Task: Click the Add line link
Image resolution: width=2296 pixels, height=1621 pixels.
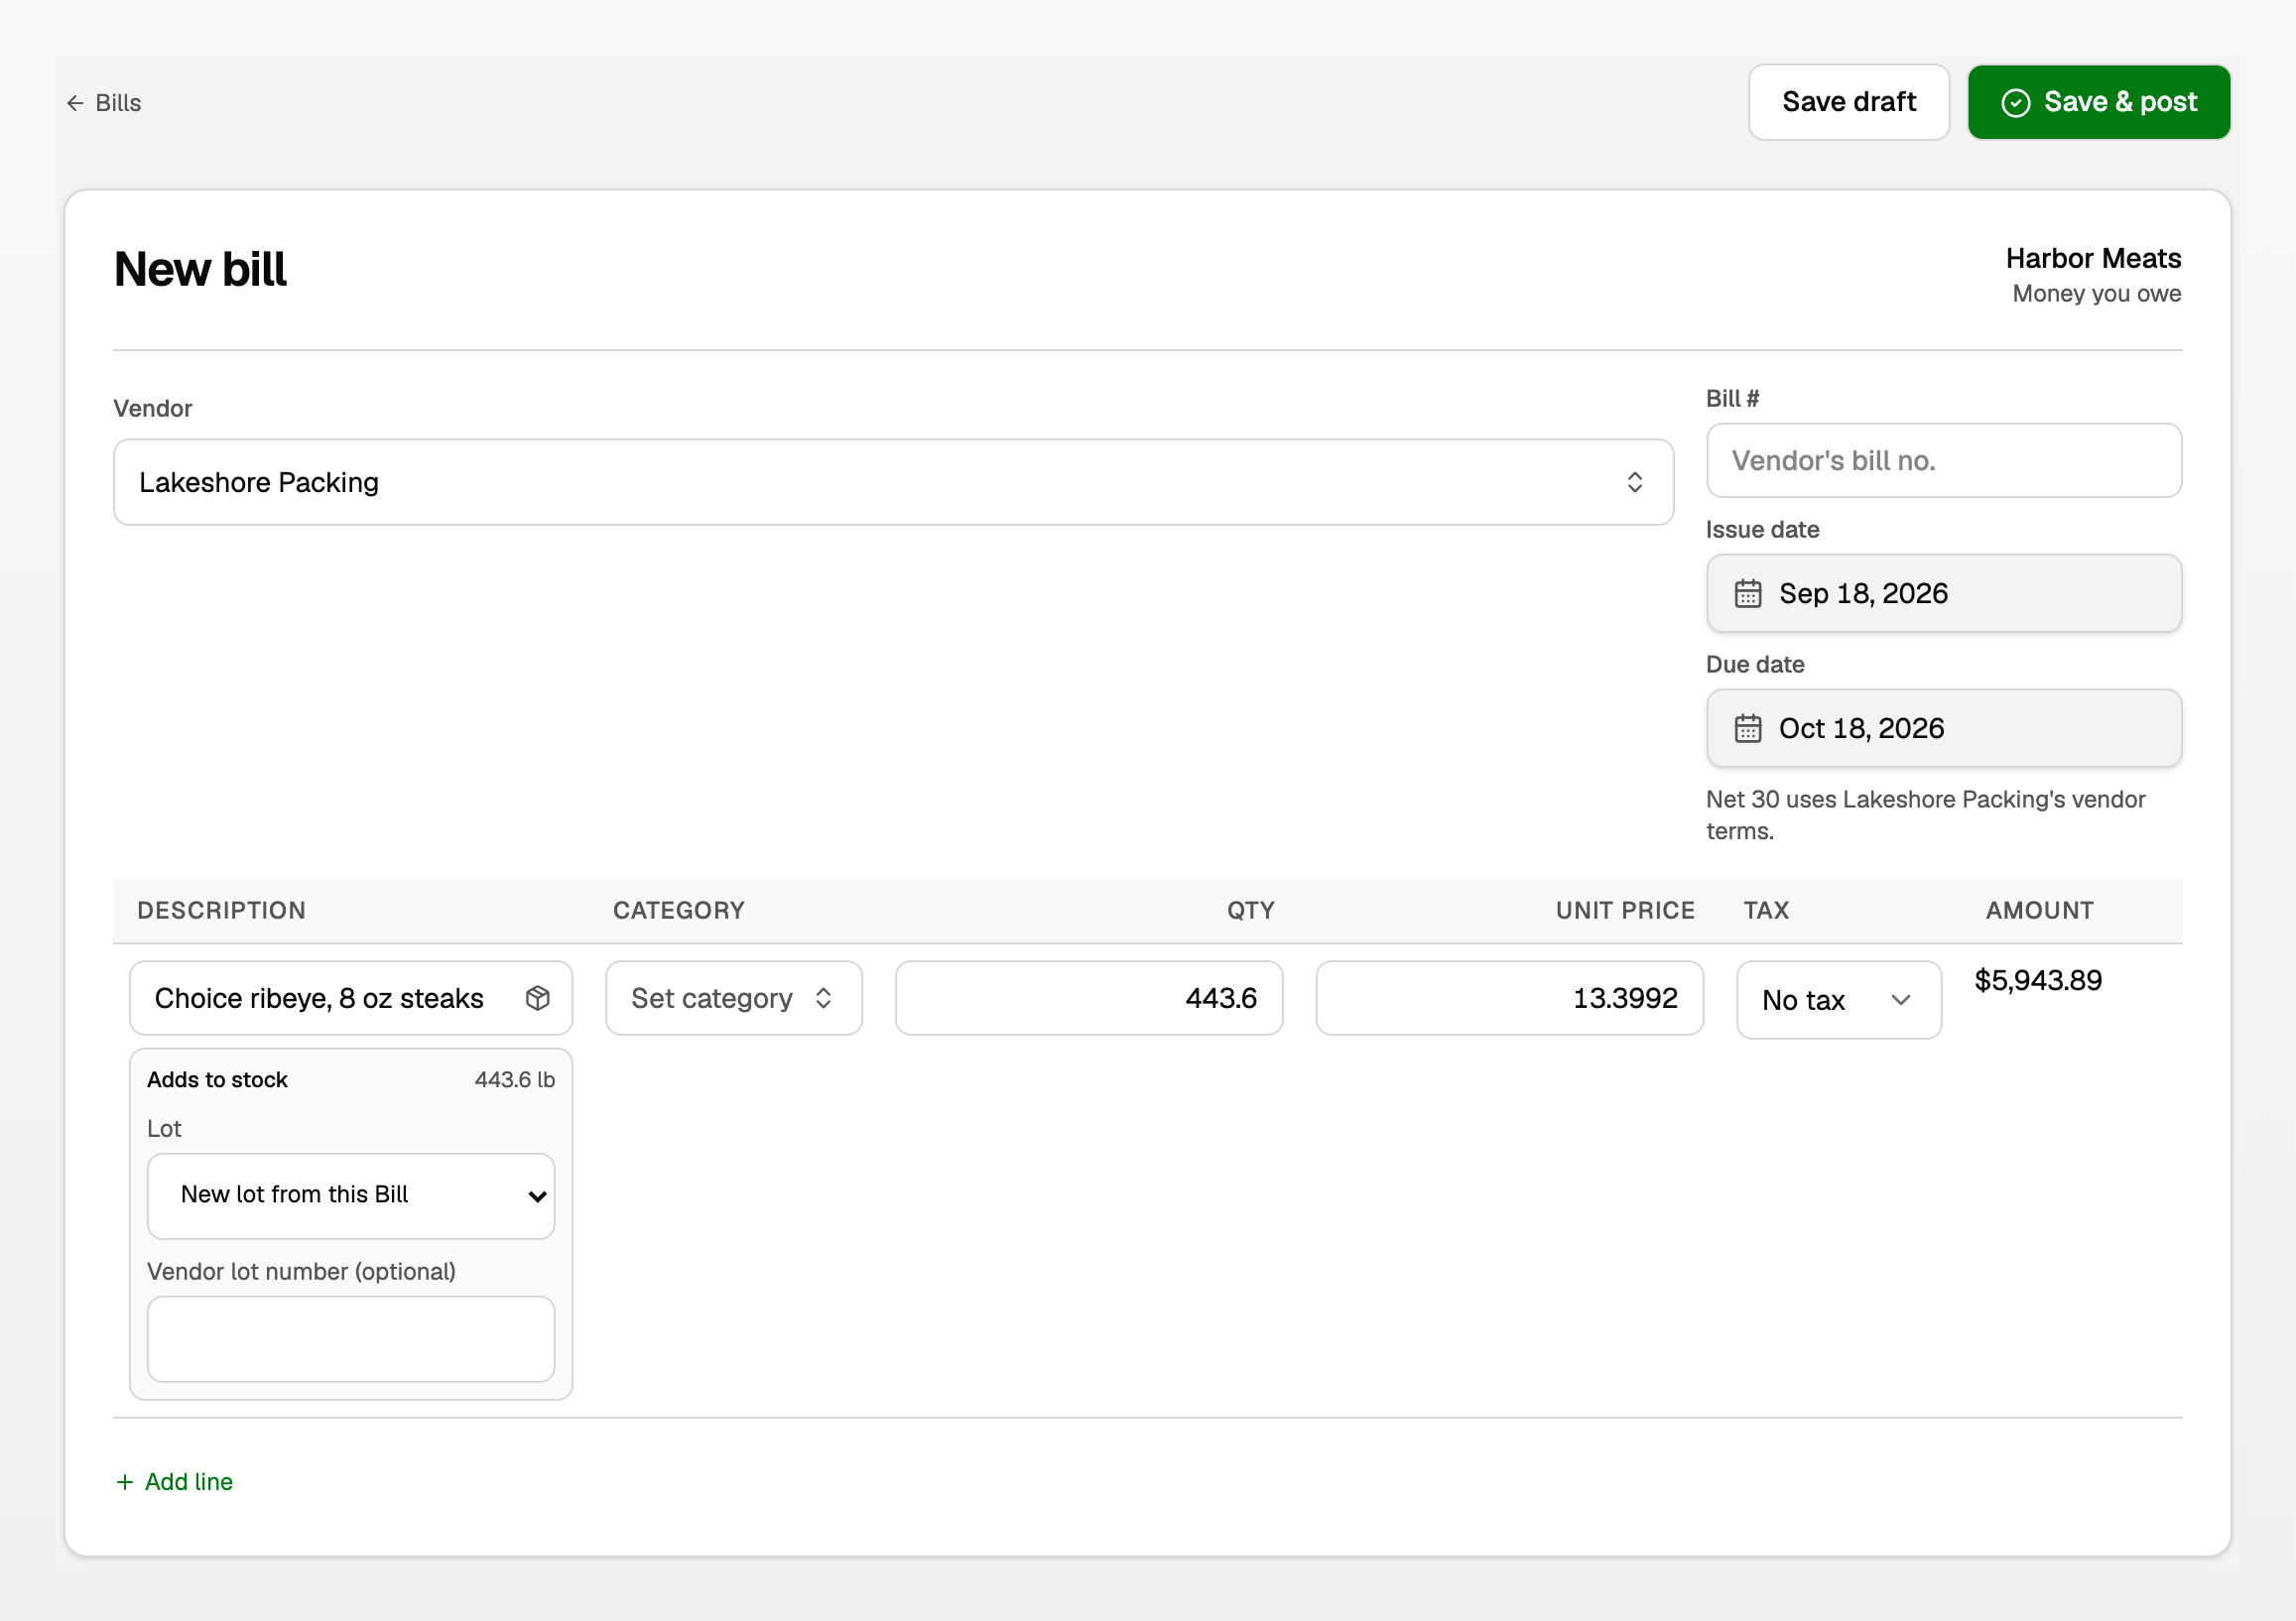Action: click(174, 1481)
